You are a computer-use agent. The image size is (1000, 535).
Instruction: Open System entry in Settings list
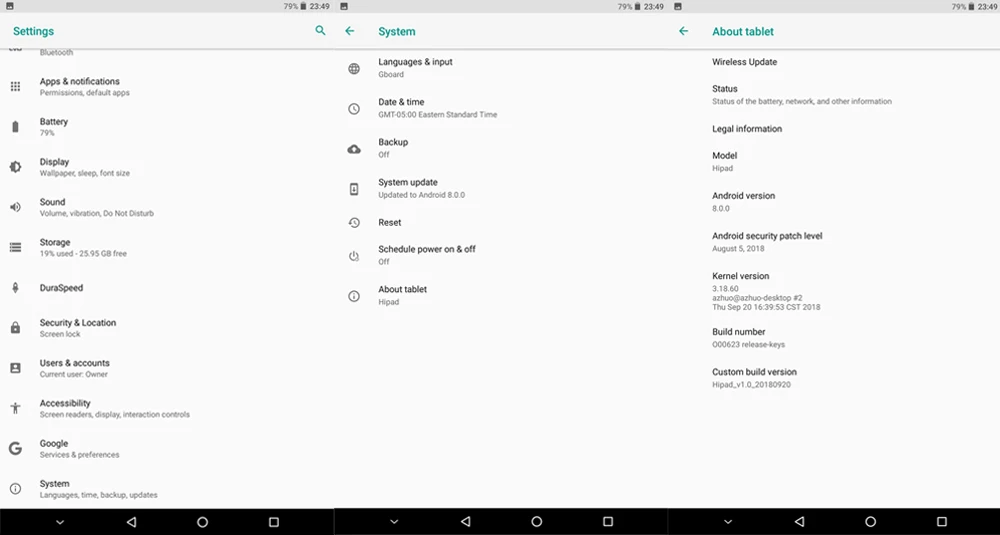coord(167,488)
